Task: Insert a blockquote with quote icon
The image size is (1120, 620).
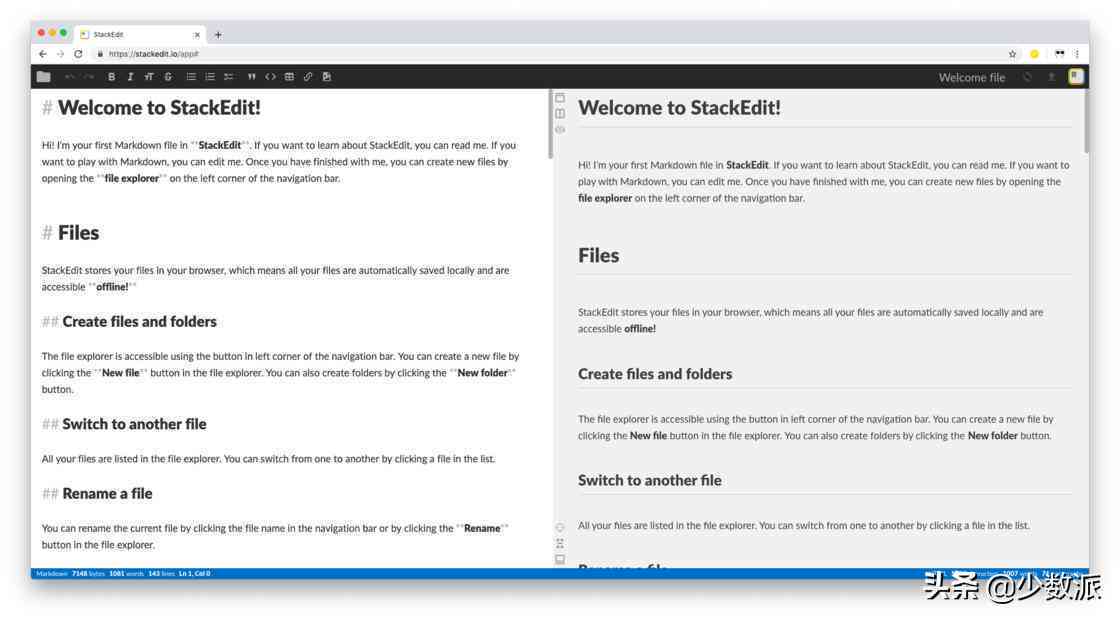Action: pyautogui.click(x=251, y=76)
